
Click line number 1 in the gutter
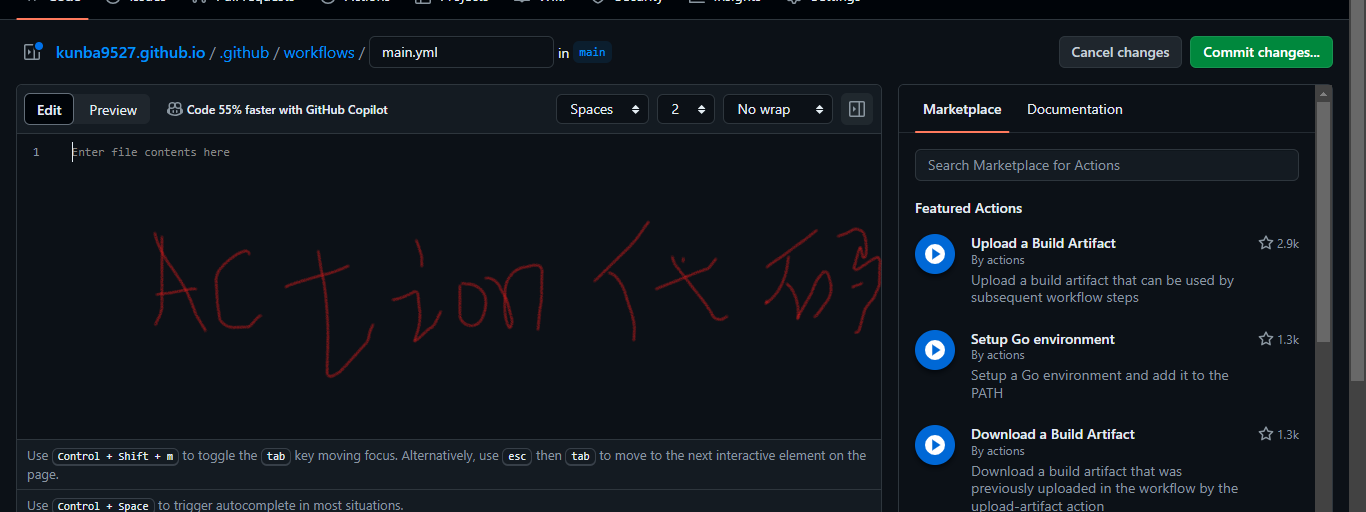36,152
